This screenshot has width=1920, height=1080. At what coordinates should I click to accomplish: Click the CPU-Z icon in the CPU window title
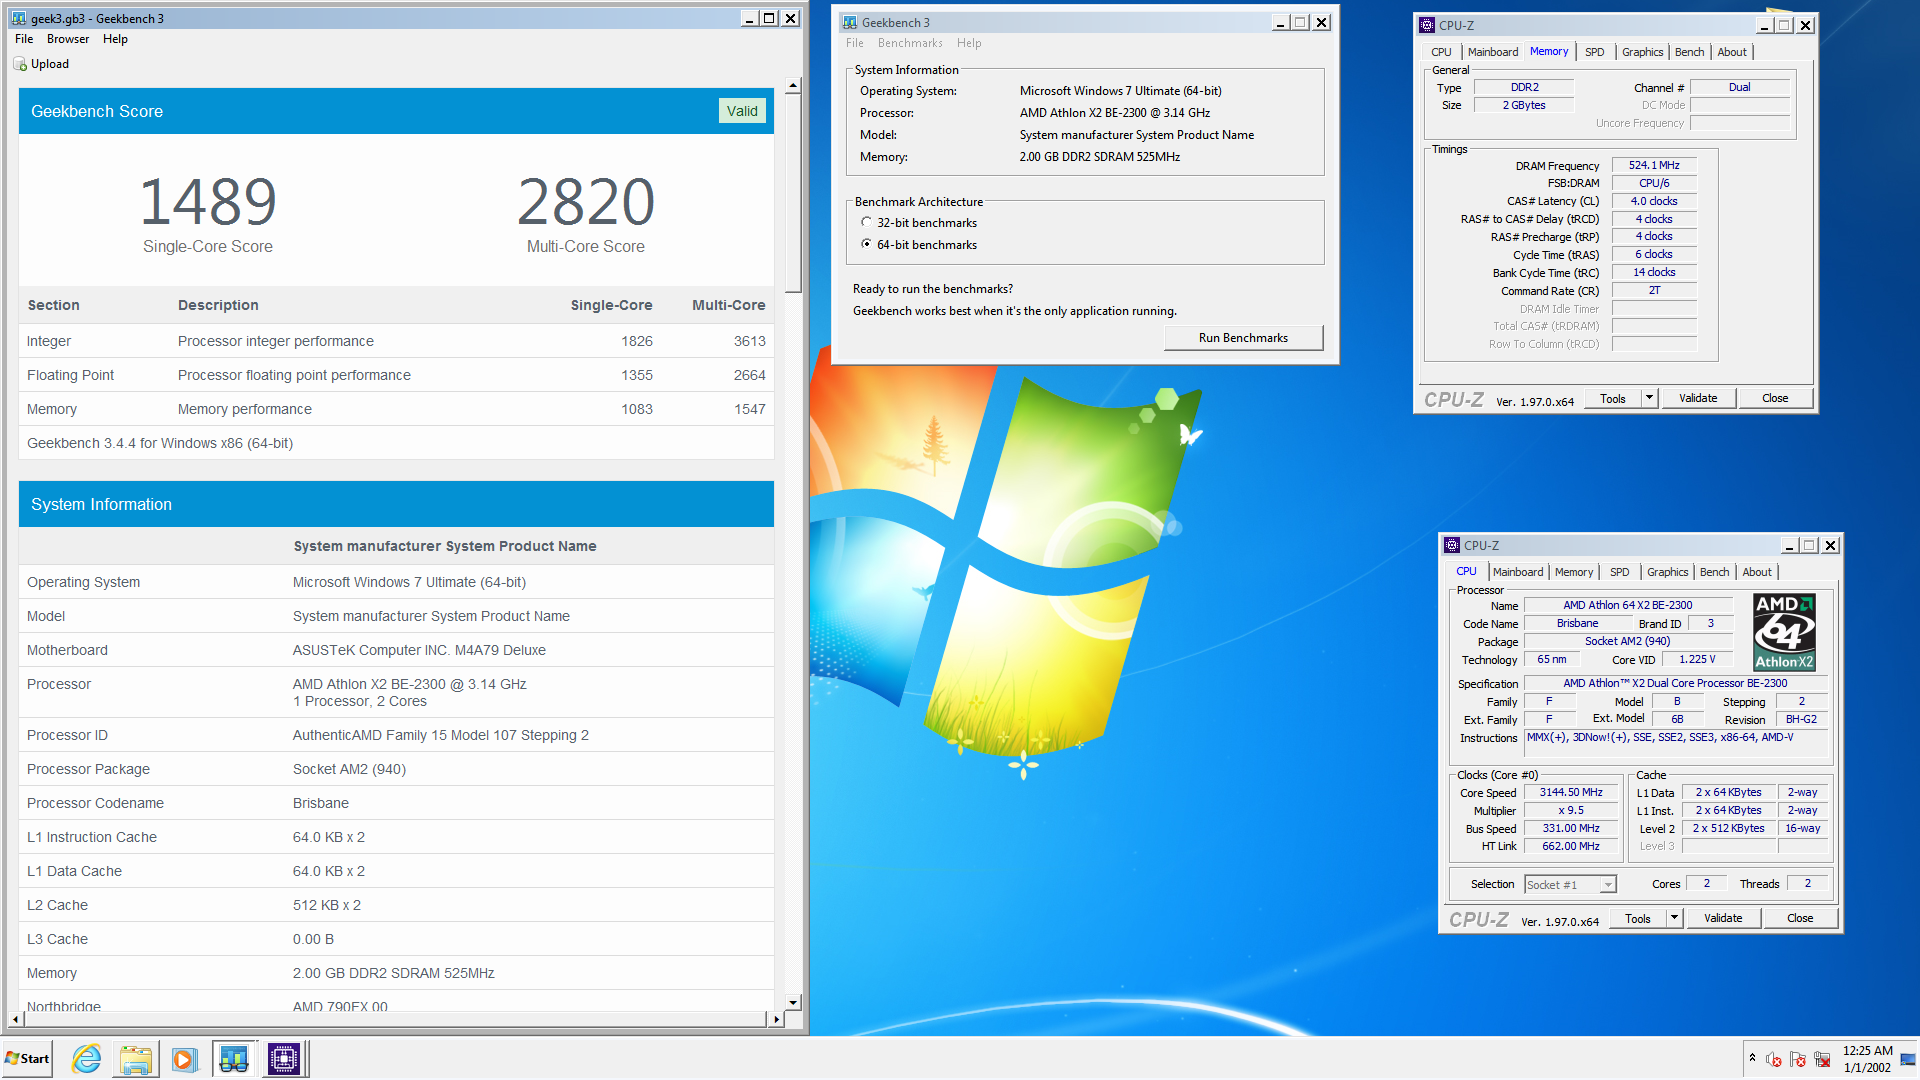pos(1452,546)
